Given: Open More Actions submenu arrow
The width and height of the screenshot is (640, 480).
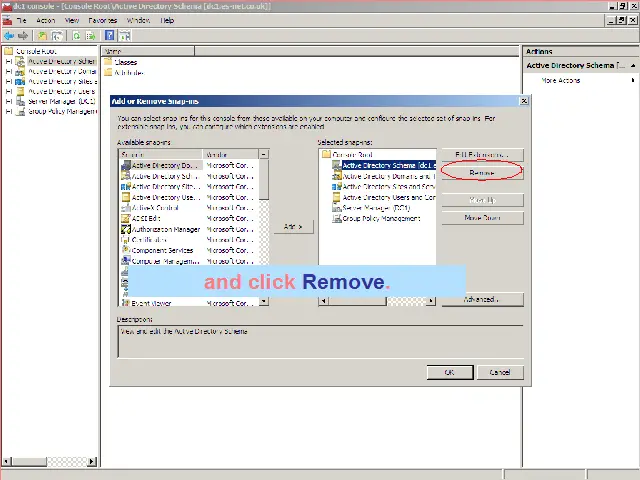Looking at the screenshot, I should pos(633,80).
